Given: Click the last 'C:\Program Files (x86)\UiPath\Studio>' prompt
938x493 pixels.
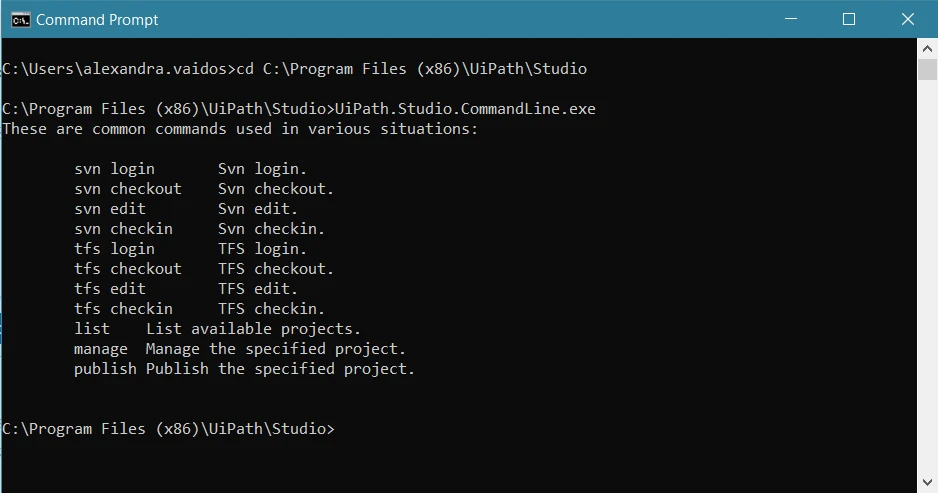Looking at the screenshot, I should (x=169, y=429).
